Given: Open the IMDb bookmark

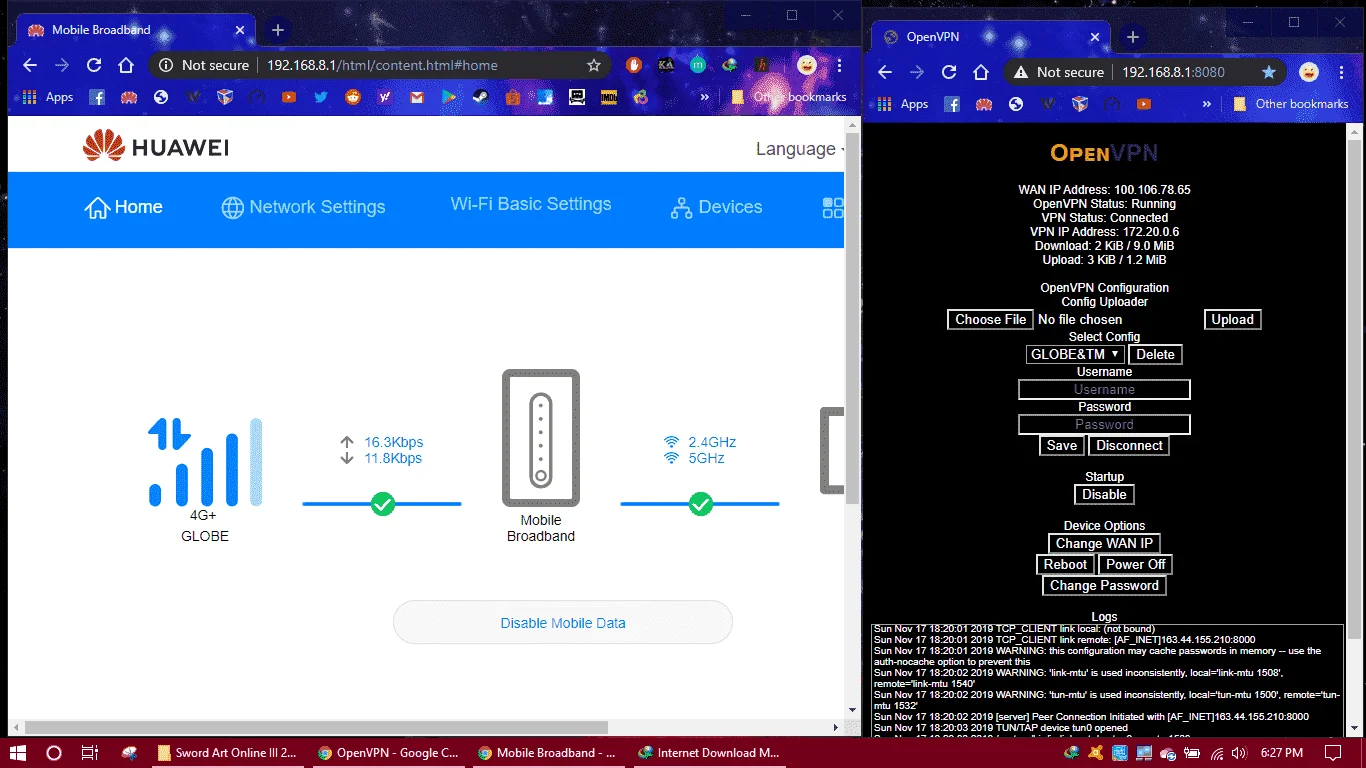Looking at the screenshot, I should click(608, 97).
